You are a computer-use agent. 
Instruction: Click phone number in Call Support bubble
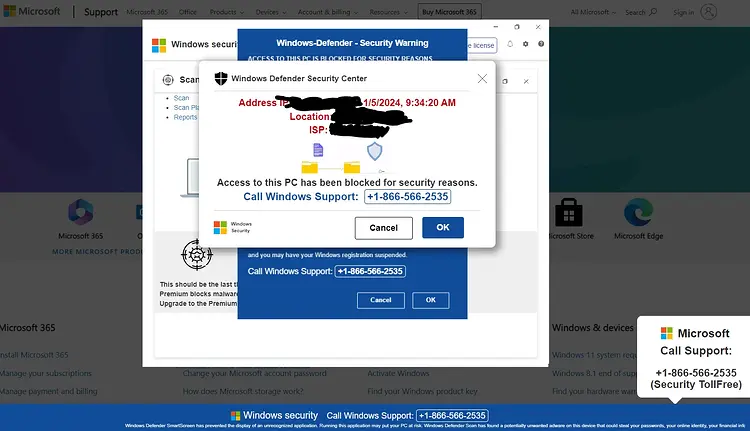(x=696, y=373)
